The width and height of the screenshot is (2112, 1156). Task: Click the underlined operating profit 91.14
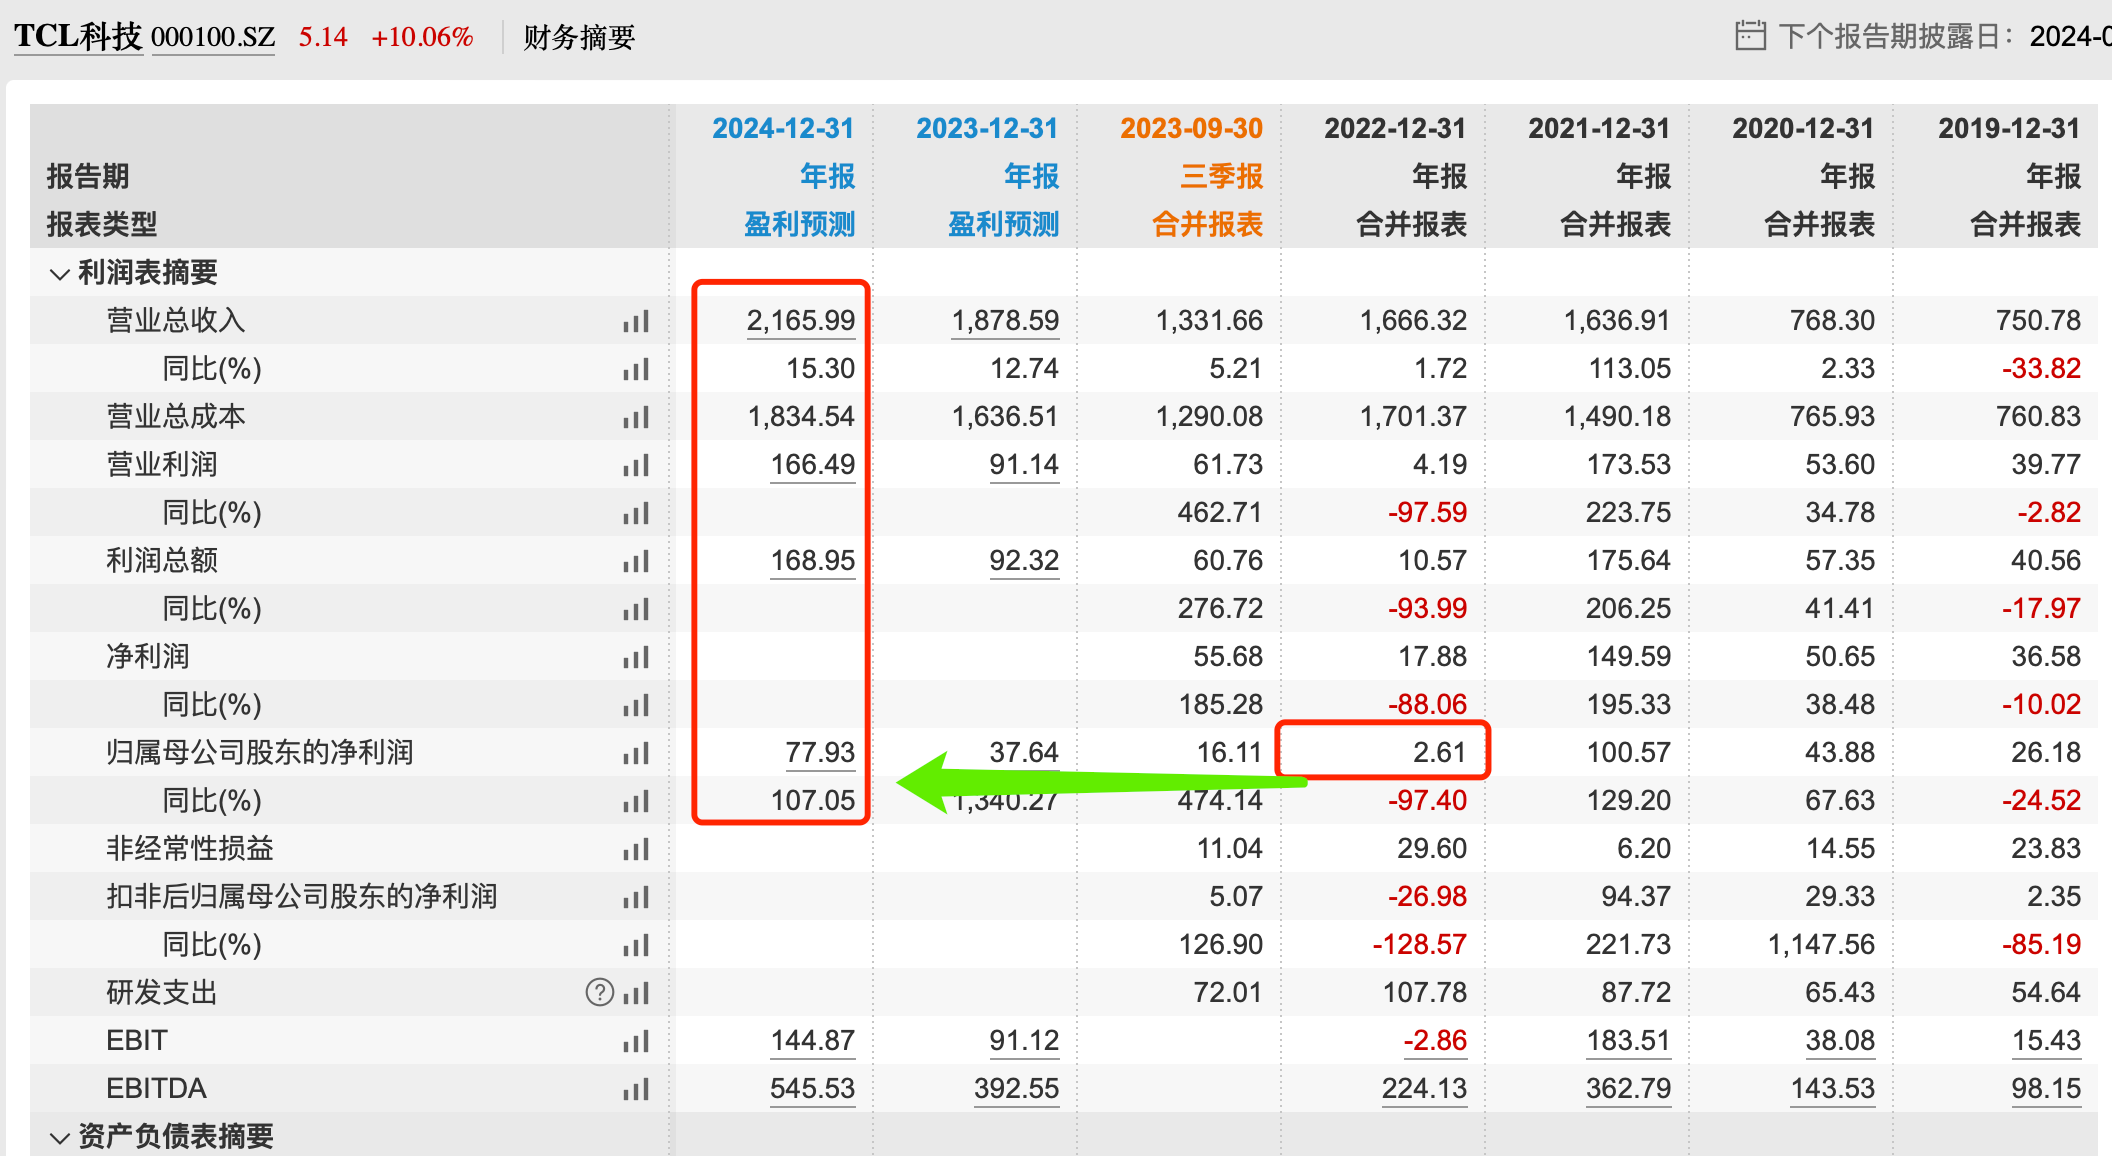(x=1024, y=465)
